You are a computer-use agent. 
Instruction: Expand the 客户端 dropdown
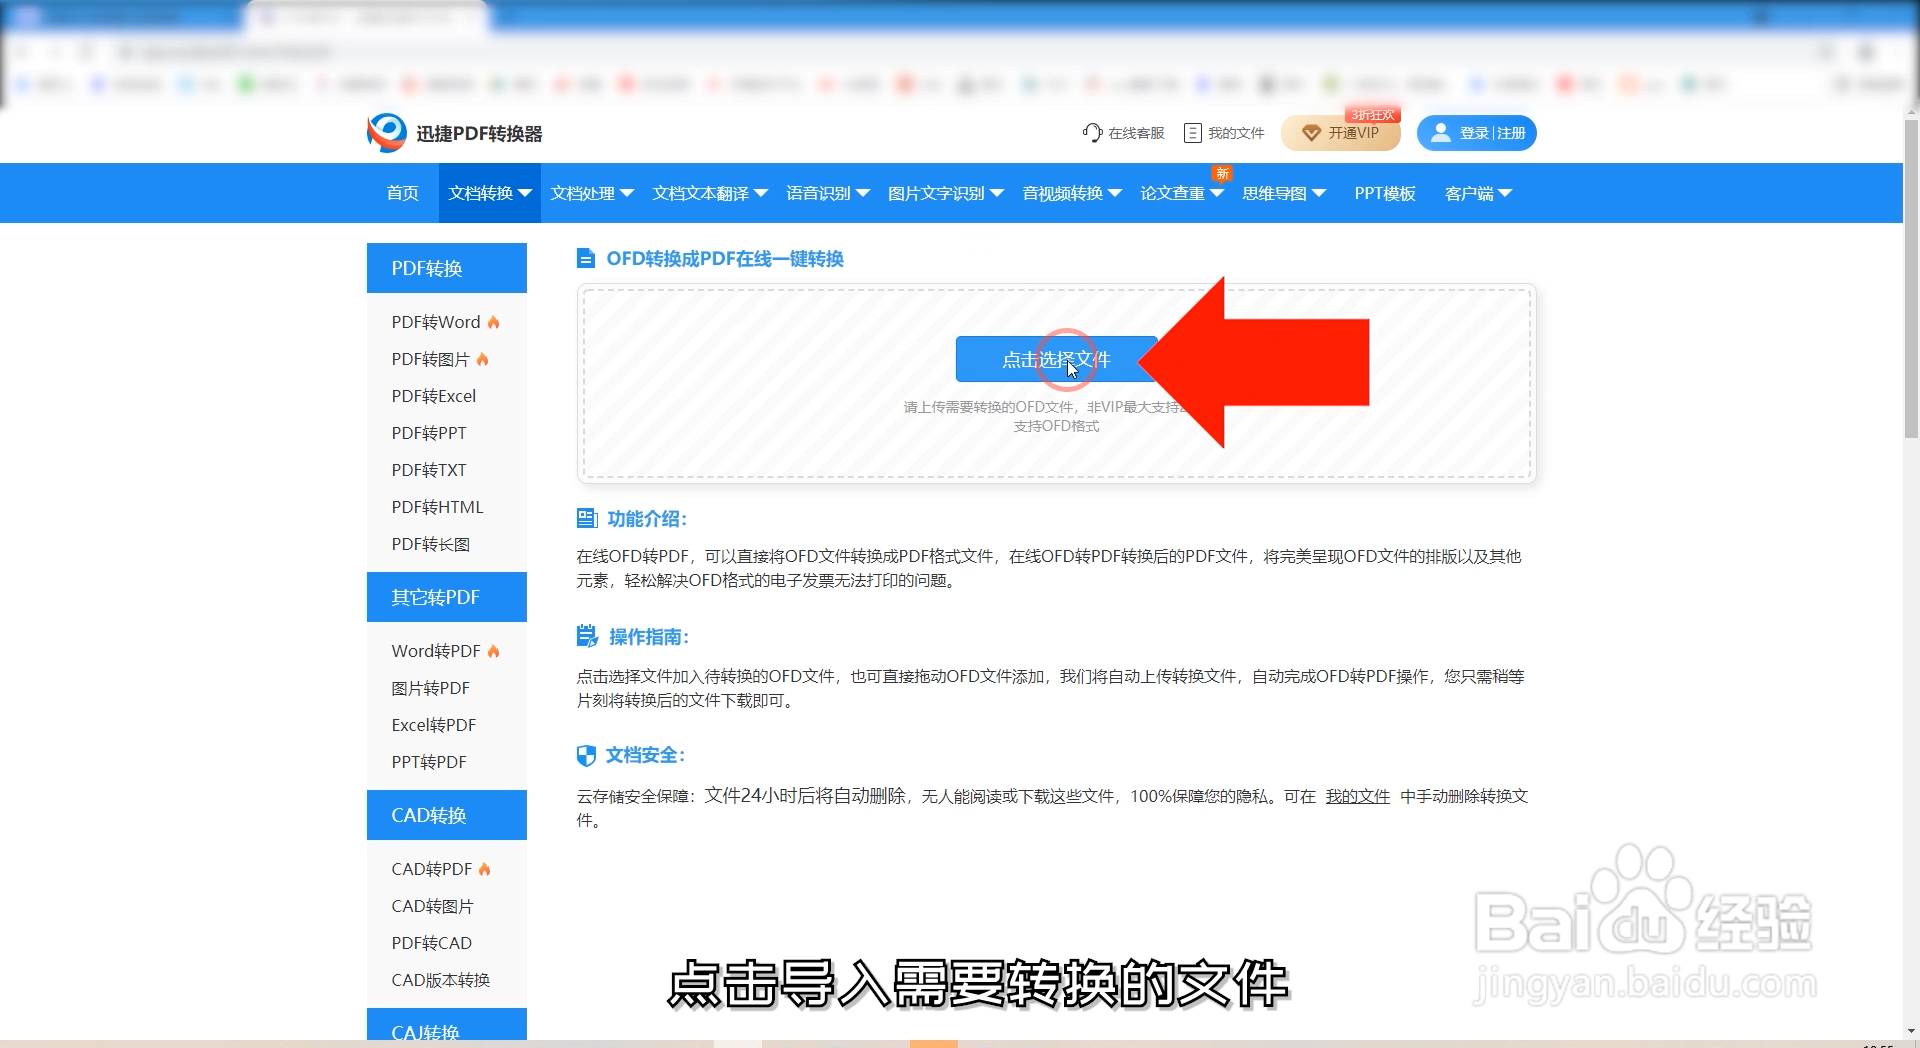(1477, 193)
